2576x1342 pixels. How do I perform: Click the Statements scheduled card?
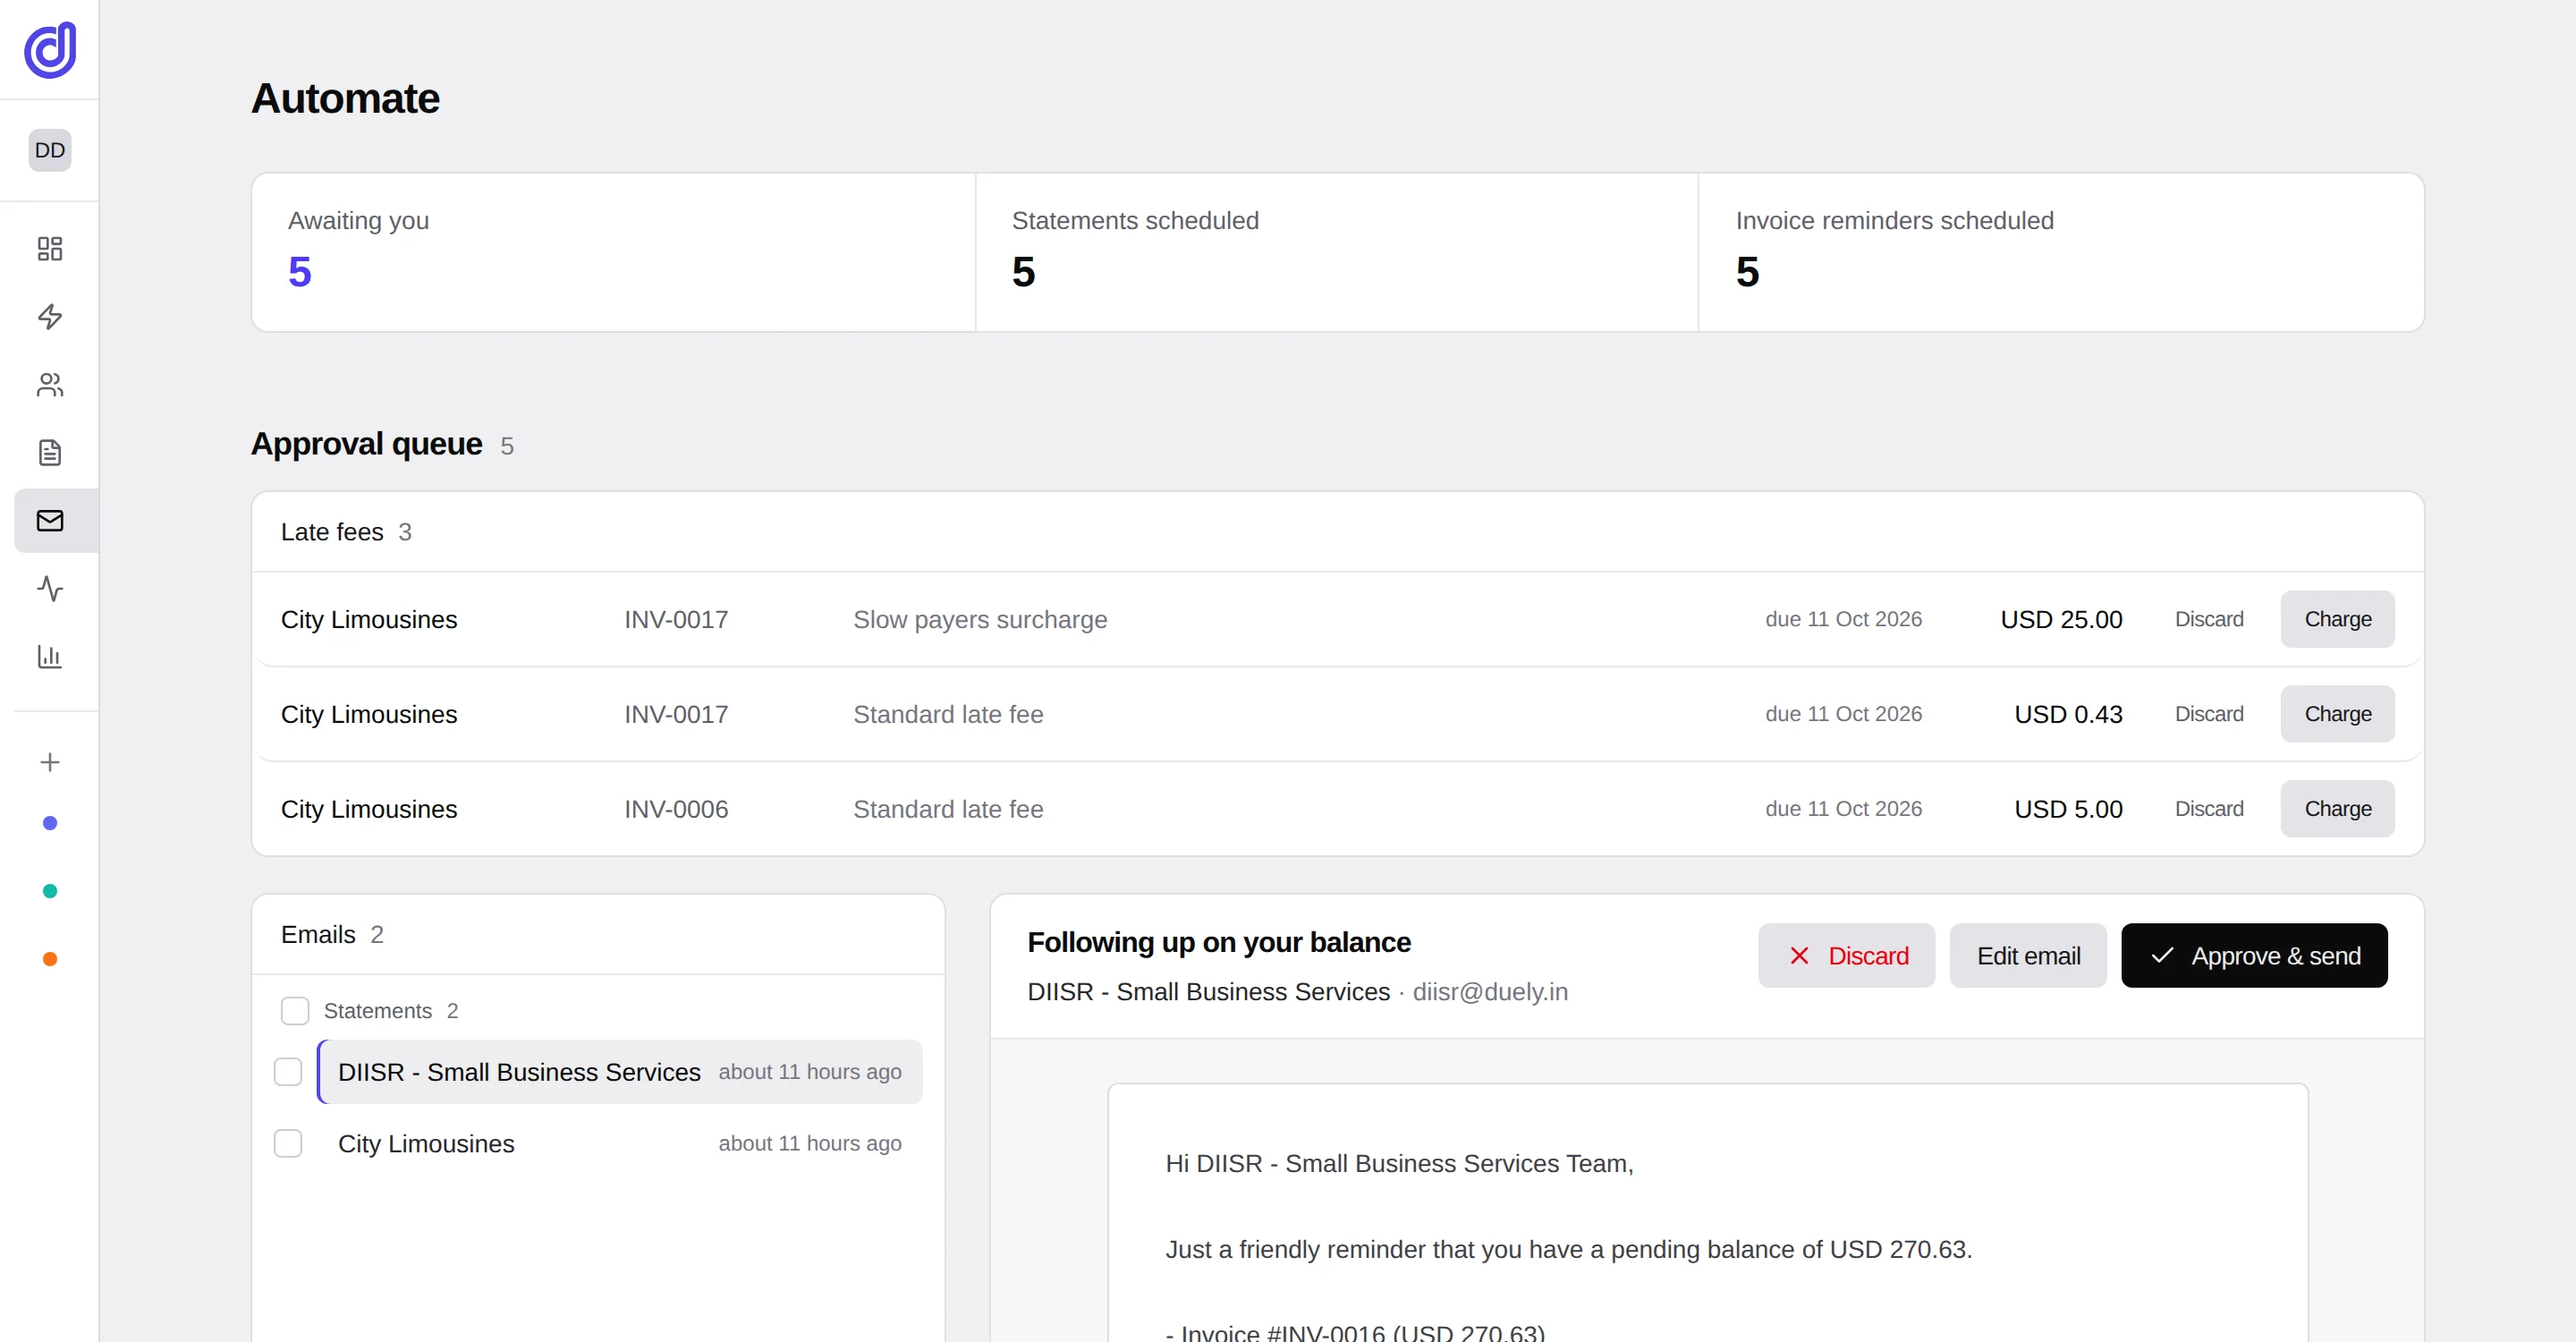tap(1337, 252)
